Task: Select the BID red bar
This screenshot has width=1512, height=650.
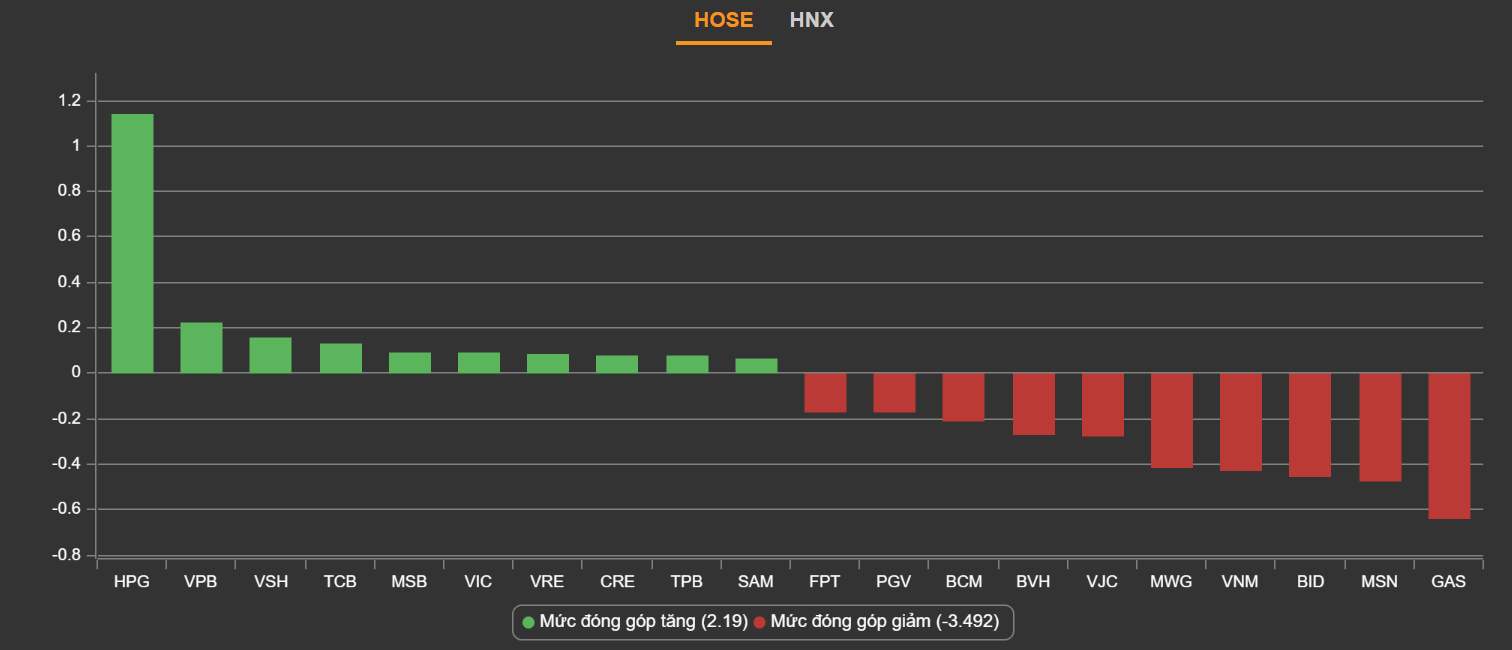Action: pos(1309,425)
